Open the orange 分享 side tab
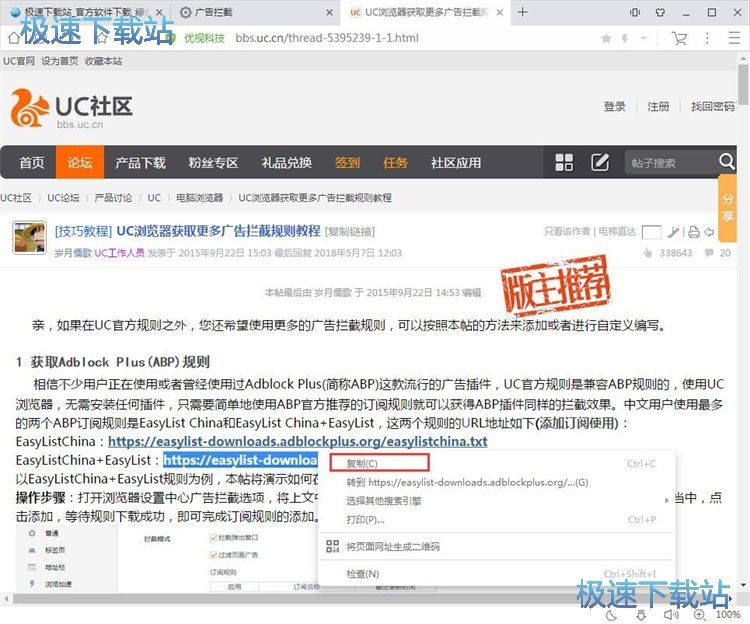This screenshot has height=624, width=750. [728, 208]
